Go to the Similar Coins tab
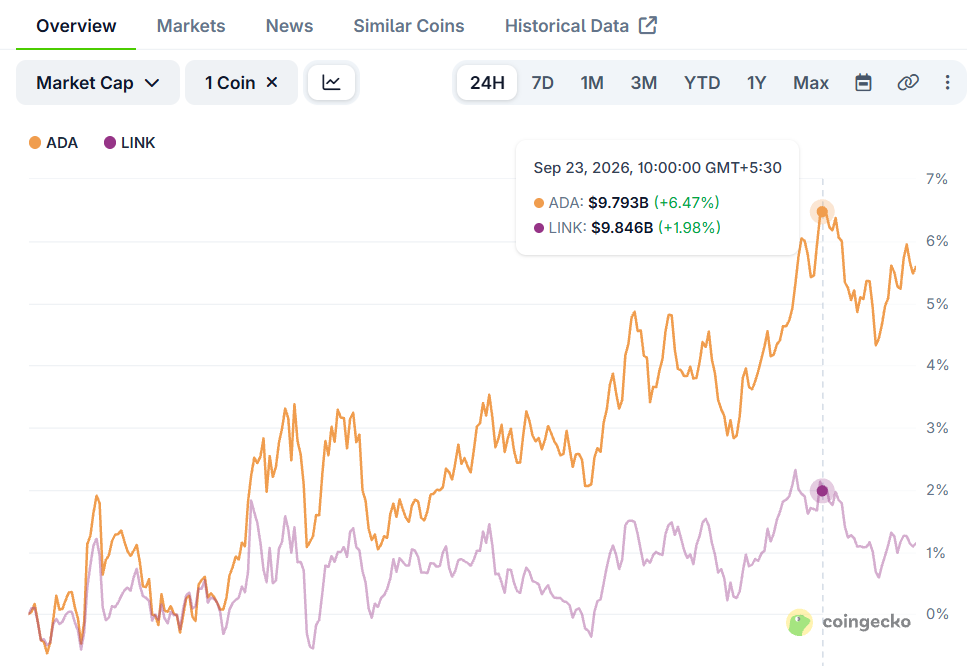972x666 pixels. coord(409,26)
